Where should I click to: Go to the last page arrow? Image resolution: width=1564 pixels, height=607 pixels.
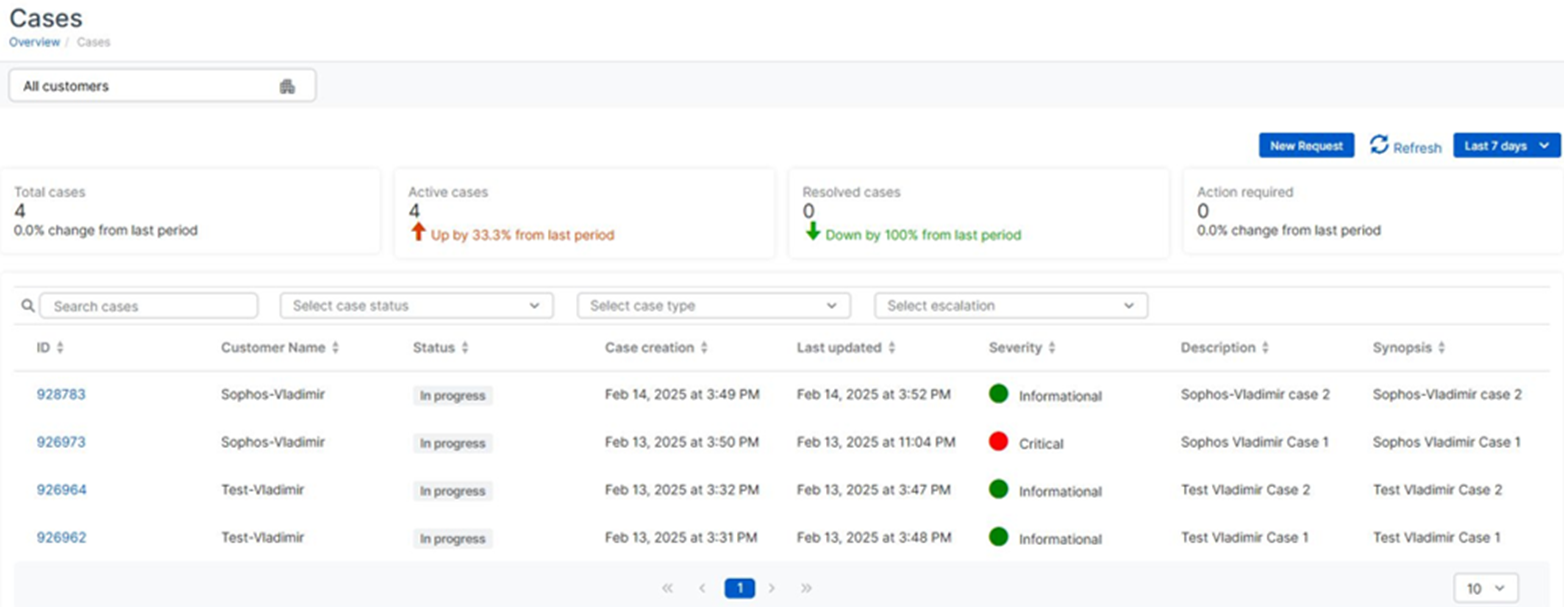click(806, 588)
